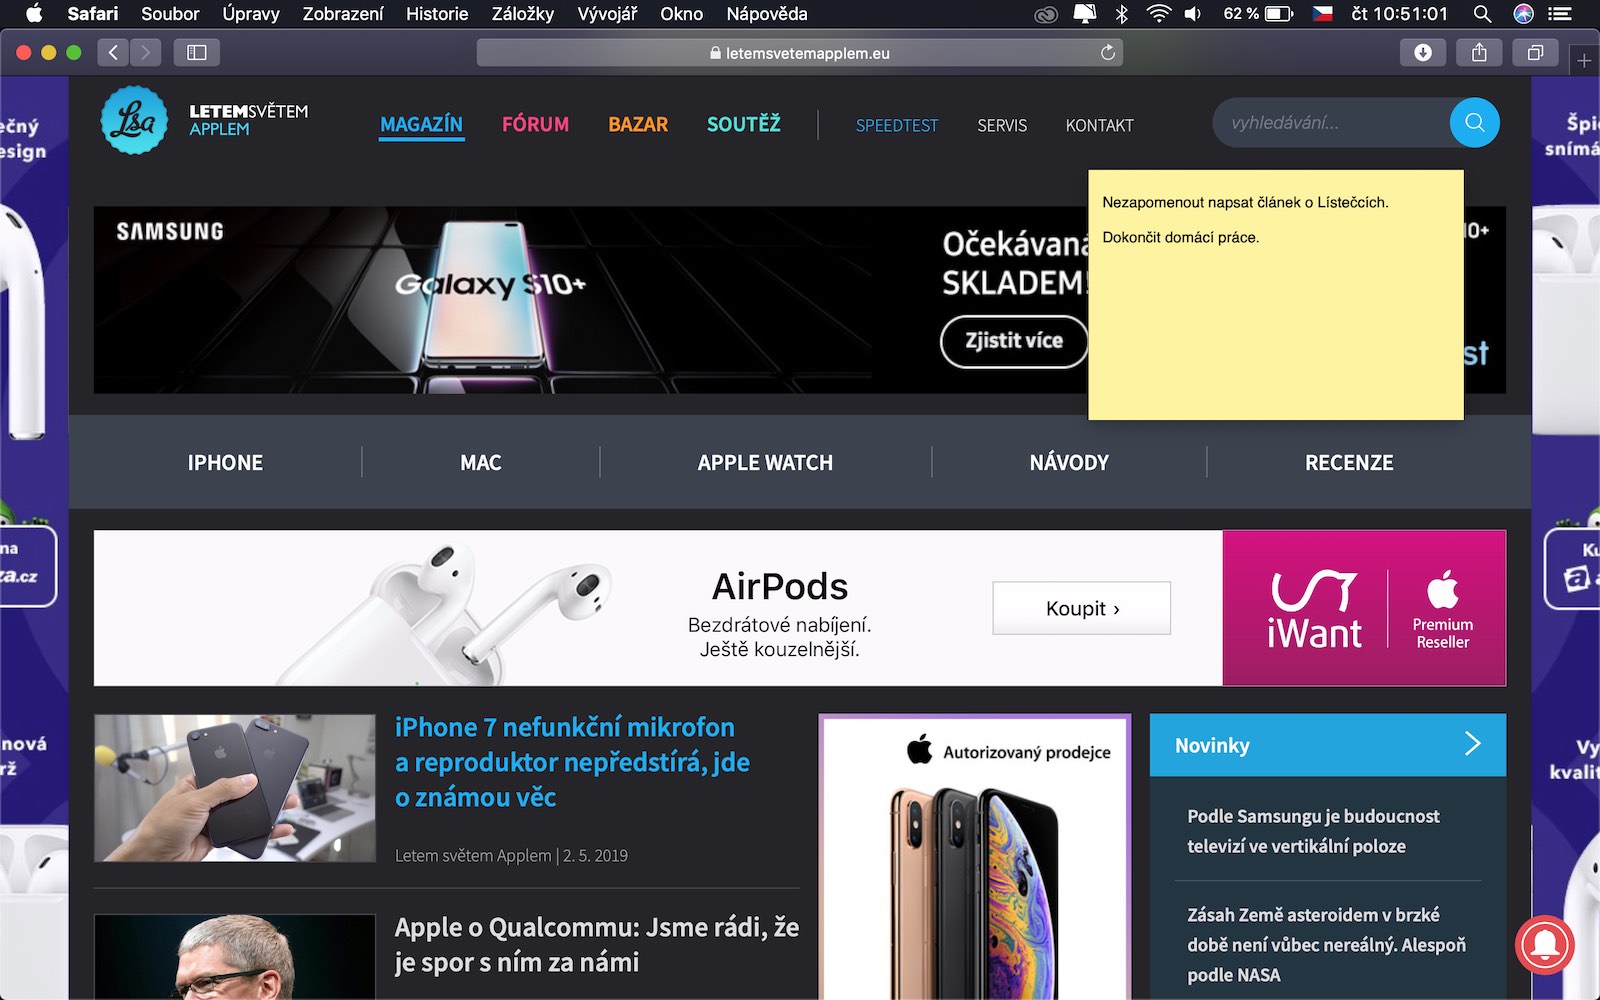Open the iPhone 7 nefunkční mikrofon article

[572, 762]
